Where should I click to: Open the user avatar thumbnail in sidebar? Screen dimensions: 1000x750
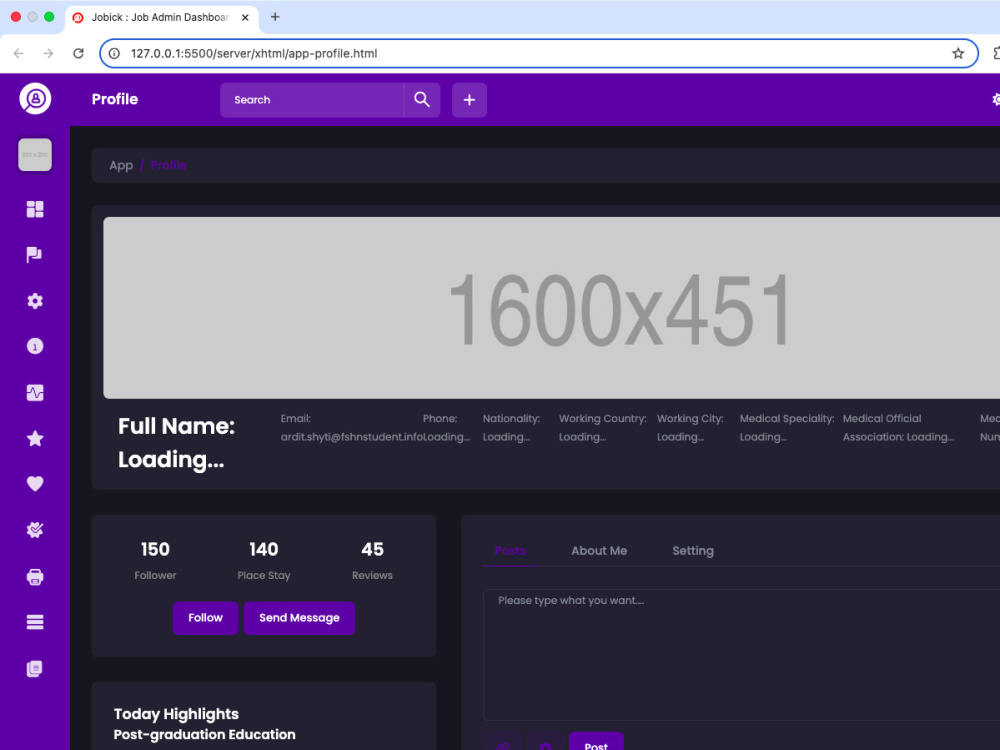coord(35,155)
